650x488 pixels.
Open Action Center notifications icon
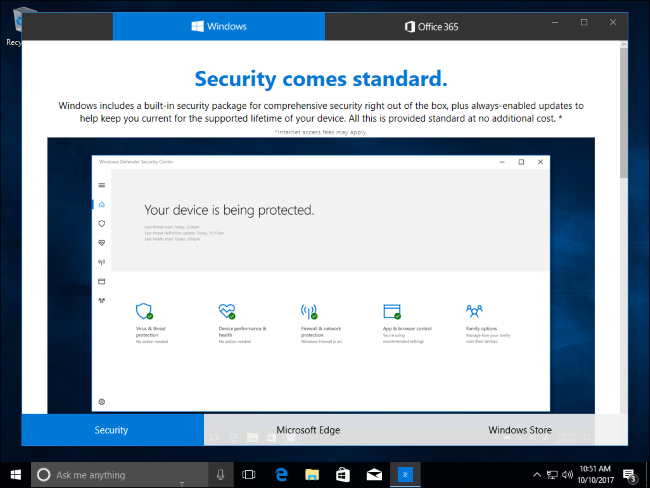point(629,476)
